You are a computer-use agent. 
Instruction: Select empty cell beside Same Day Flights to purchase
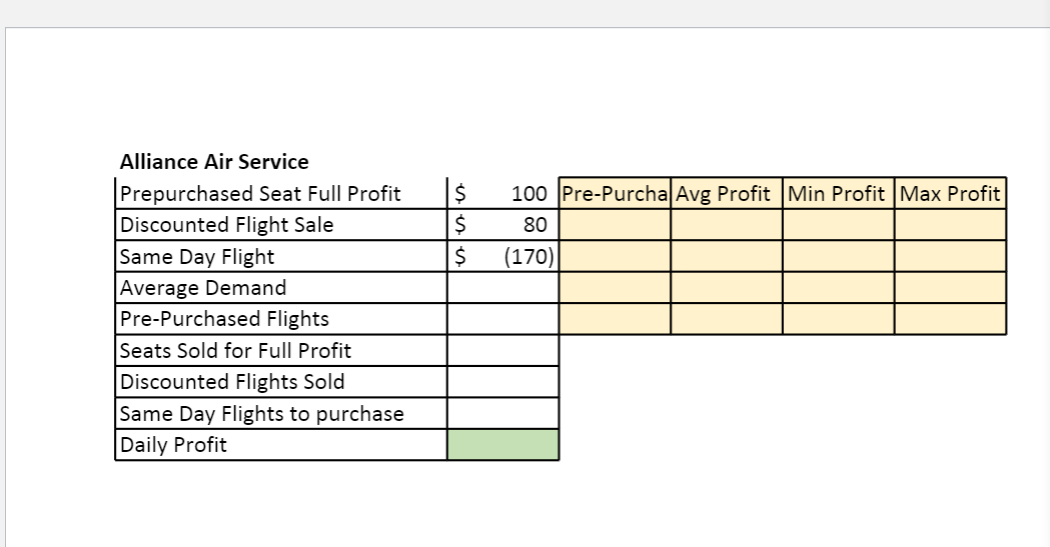tap(503, 413)
